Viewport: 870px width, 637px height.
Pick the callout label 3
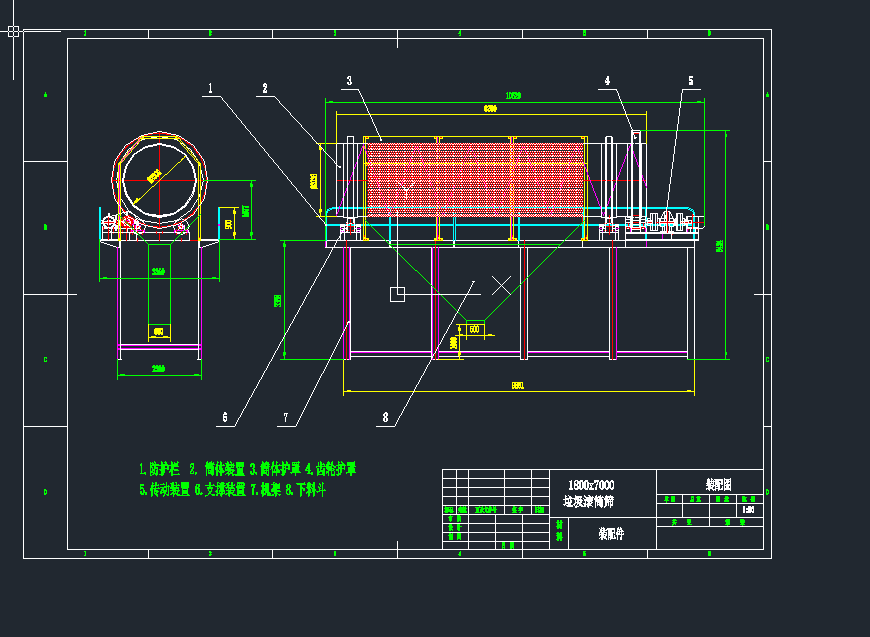click(349, 81)
